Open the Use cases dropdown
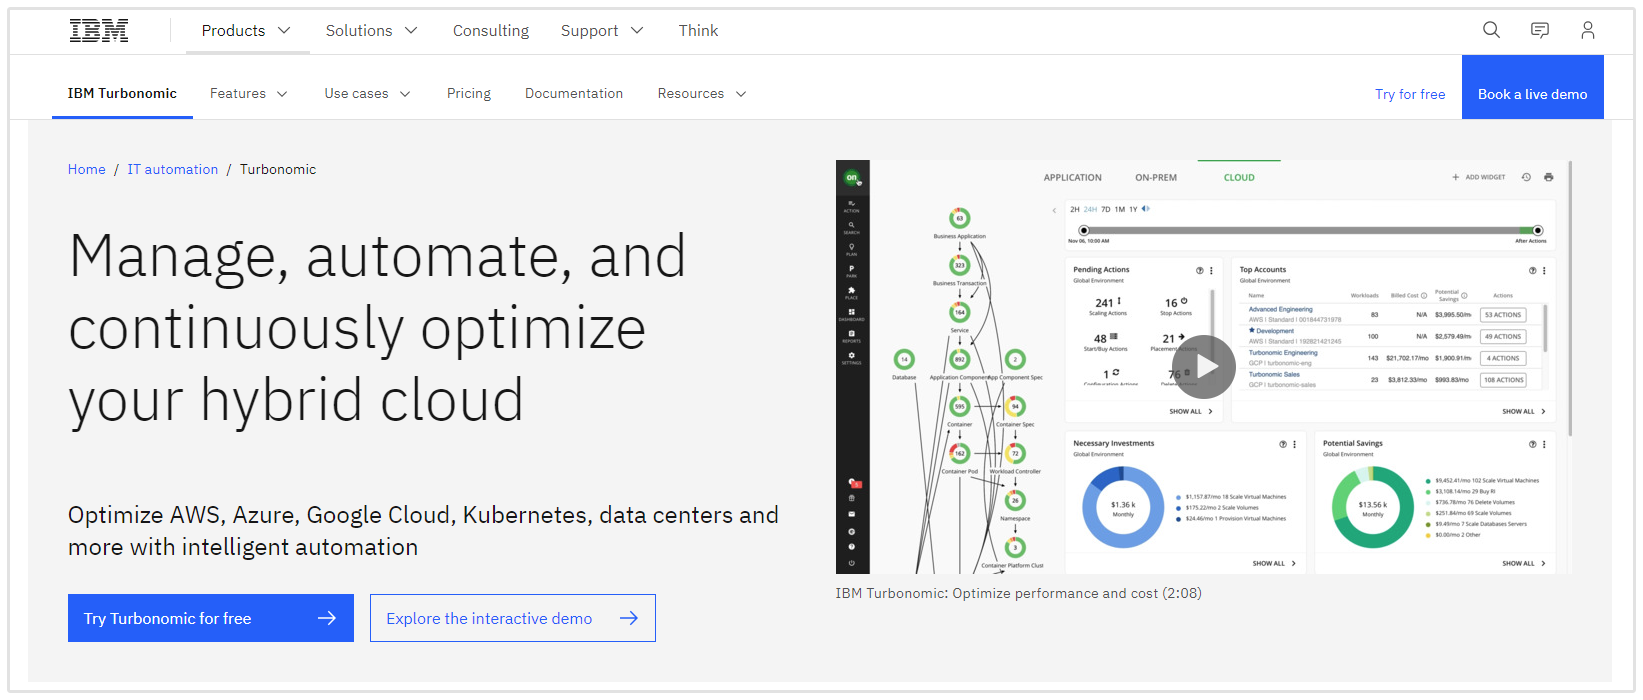 (367, 93)
